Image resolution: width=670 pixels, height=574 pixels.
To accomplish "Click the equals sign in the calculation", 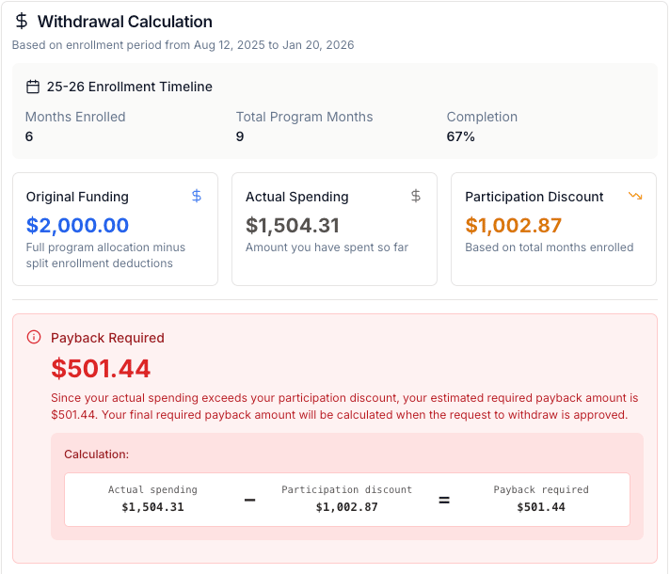I will pos(444,499).
